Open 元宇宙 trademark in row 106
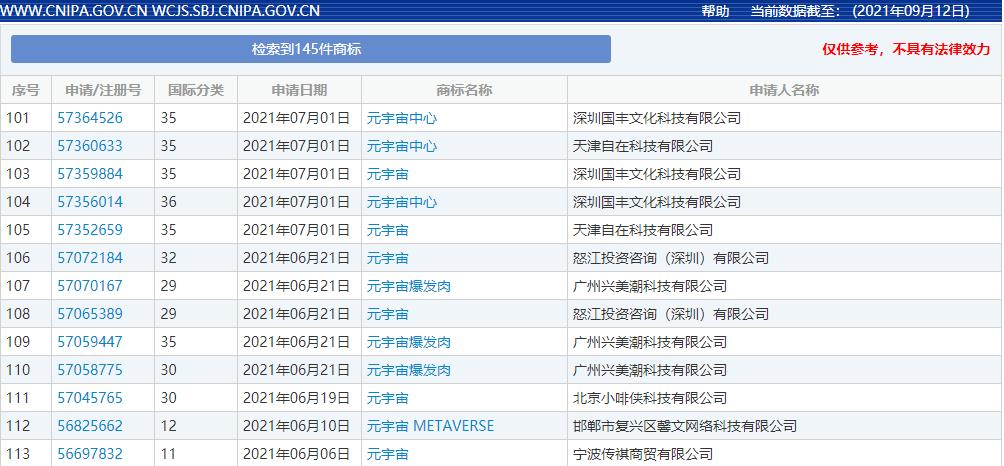The height and width of the screenshot is (466, 1004). tap(387, 258)
